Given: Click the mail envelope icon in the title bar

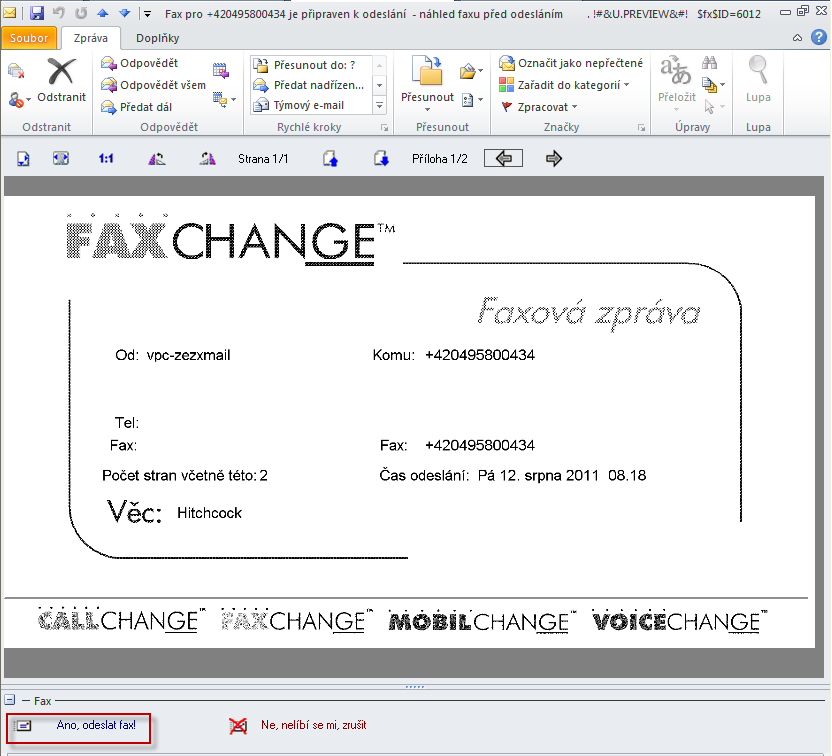Looking at the screenshot, I should [10, 12].
